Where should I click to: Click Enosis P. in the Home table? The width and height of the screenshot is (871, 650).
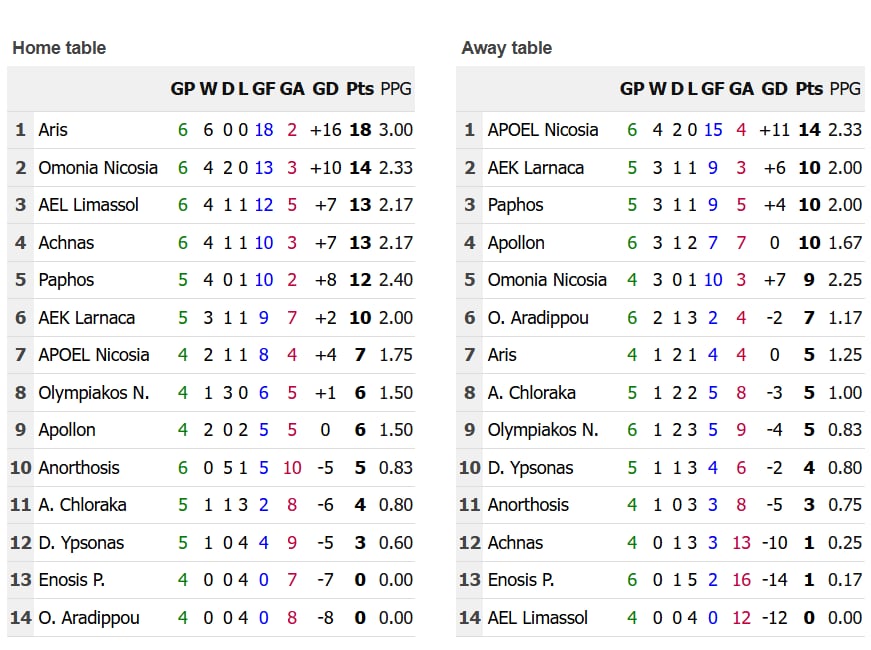point(71,580)
